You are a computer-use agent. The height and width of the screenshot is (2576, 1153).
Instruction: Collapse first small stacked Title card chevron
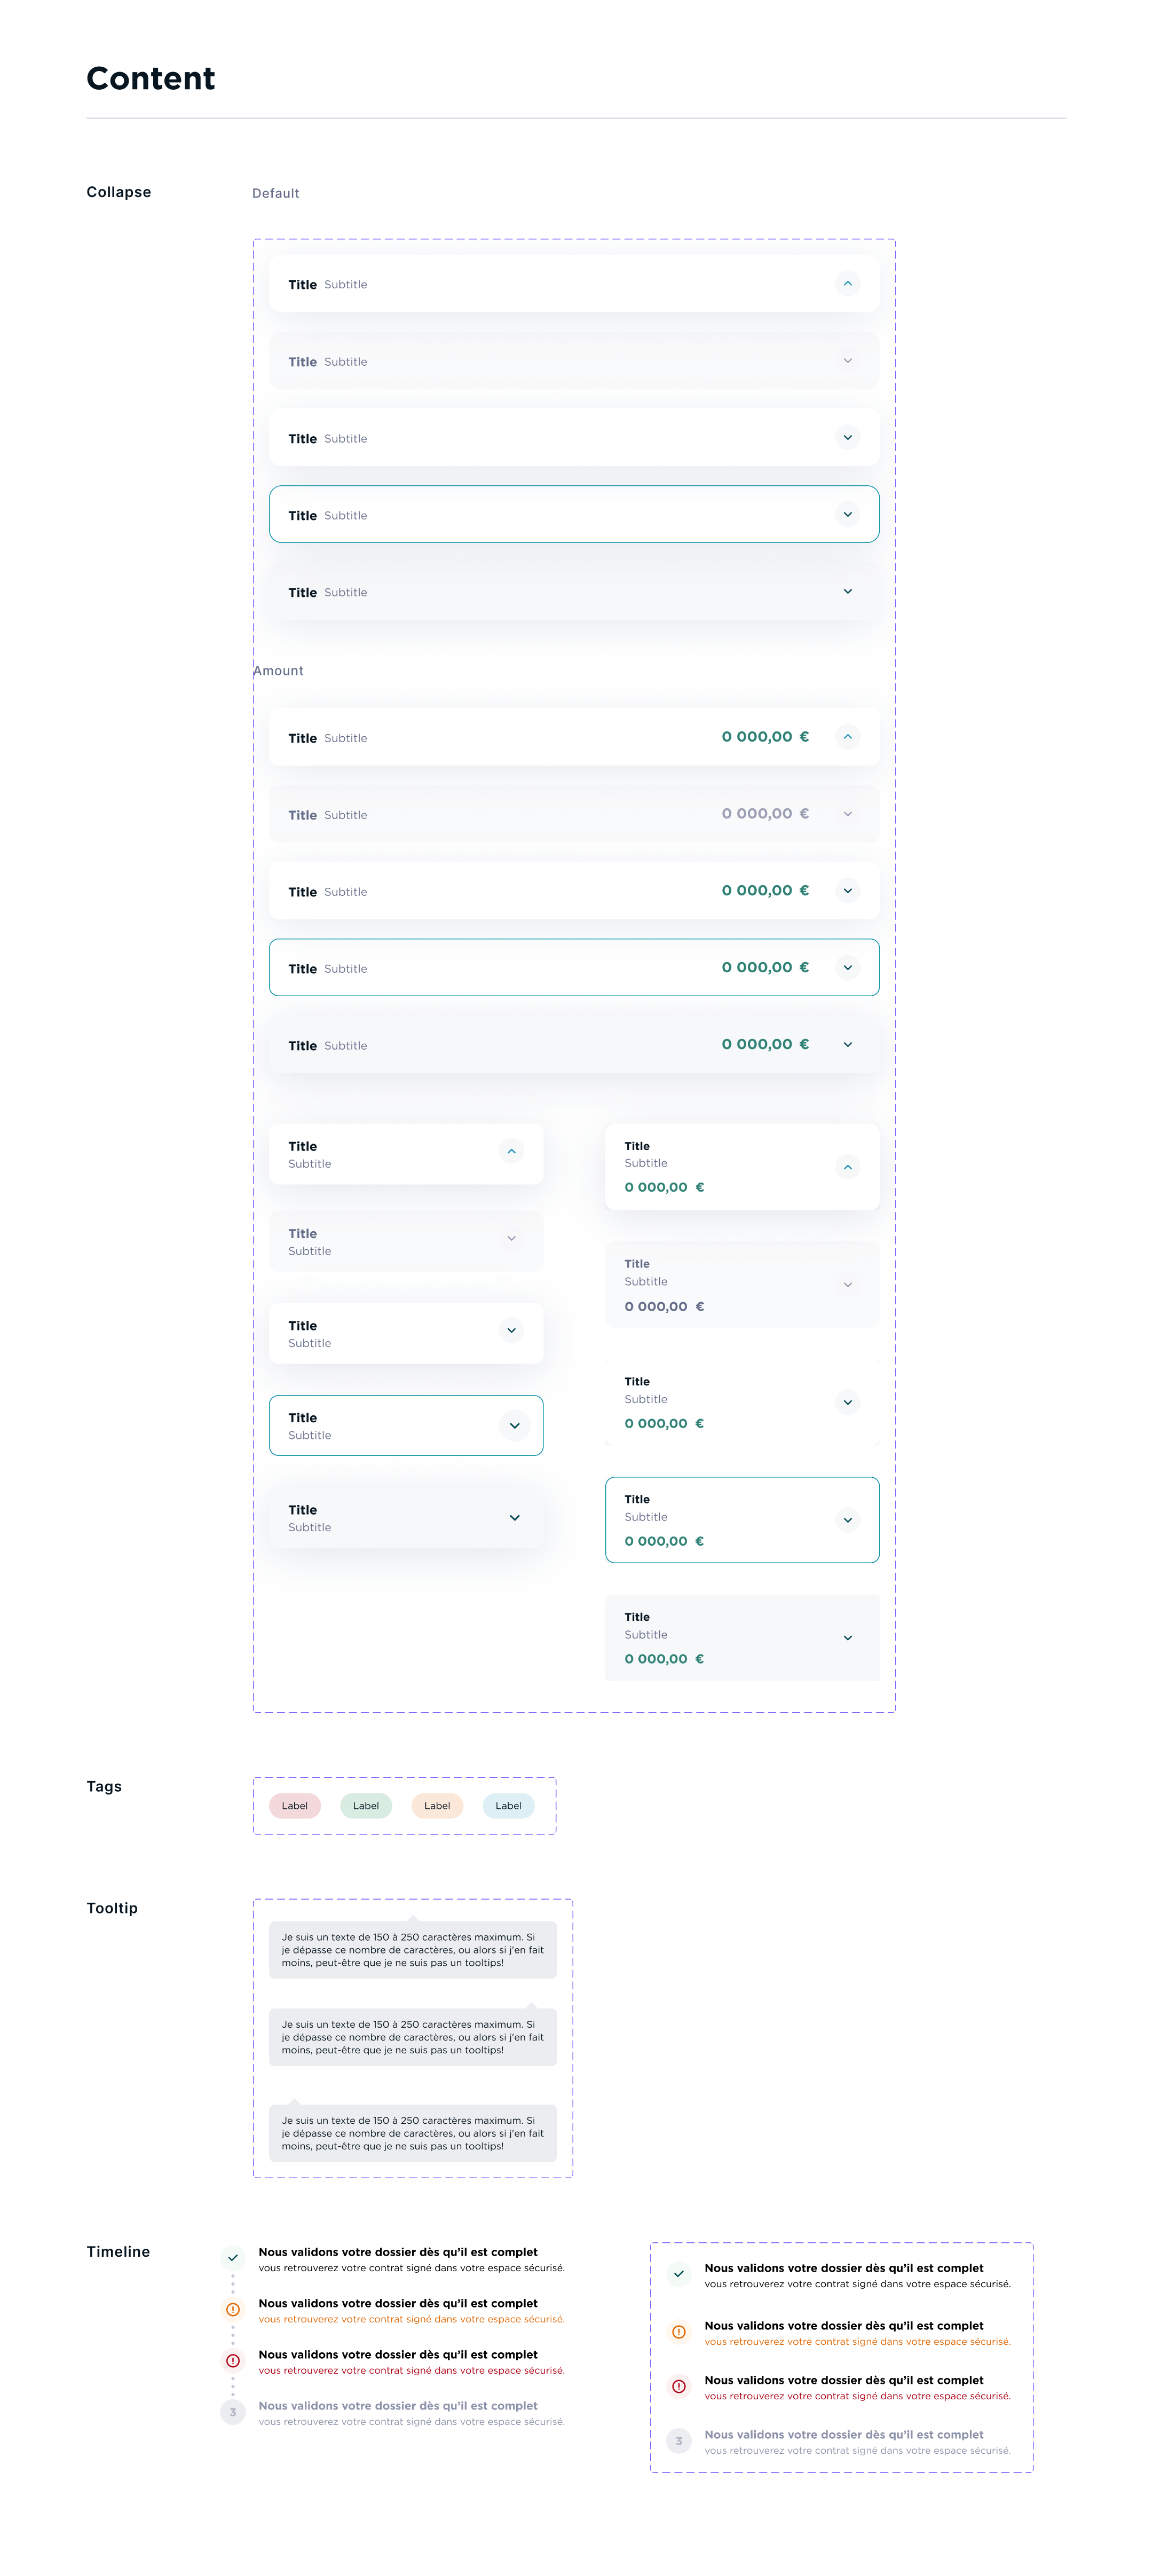pyautogui.click(x=511, y=1151)
